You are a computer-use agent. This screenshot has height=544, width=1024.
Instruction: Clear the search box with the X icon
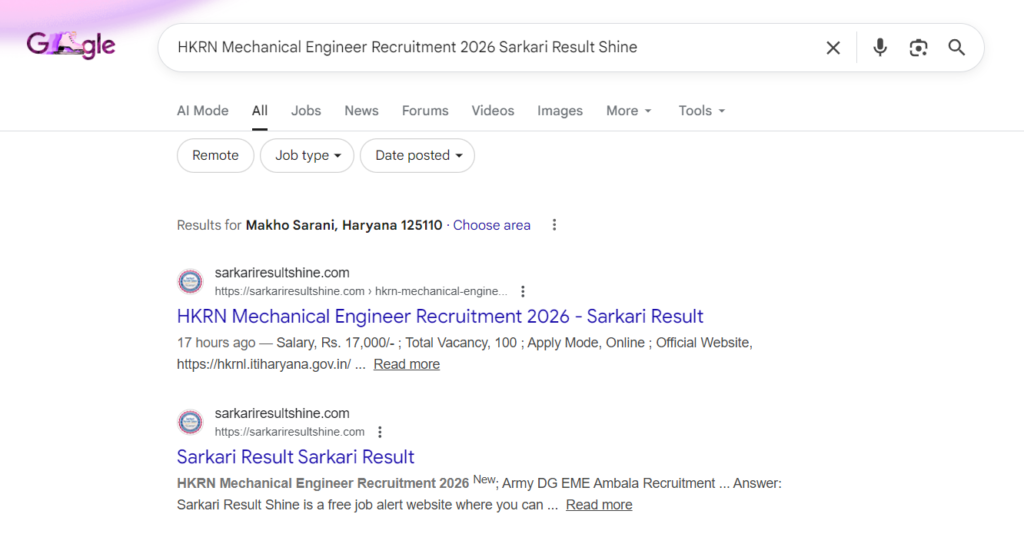[833, 48]
